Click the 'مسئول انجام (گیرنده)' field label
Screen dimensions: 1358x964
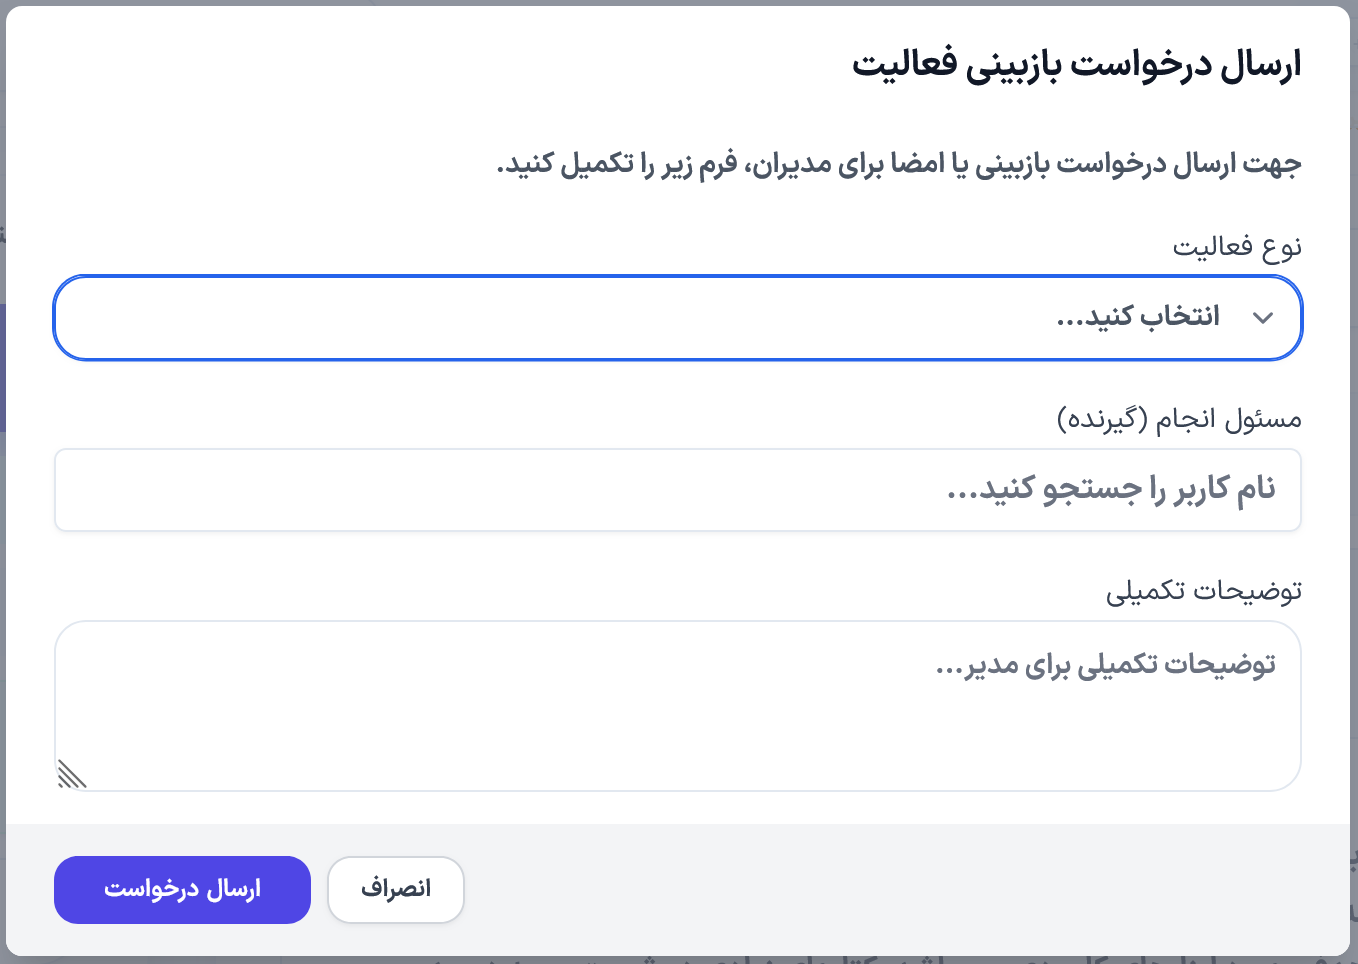point(1180,419)
